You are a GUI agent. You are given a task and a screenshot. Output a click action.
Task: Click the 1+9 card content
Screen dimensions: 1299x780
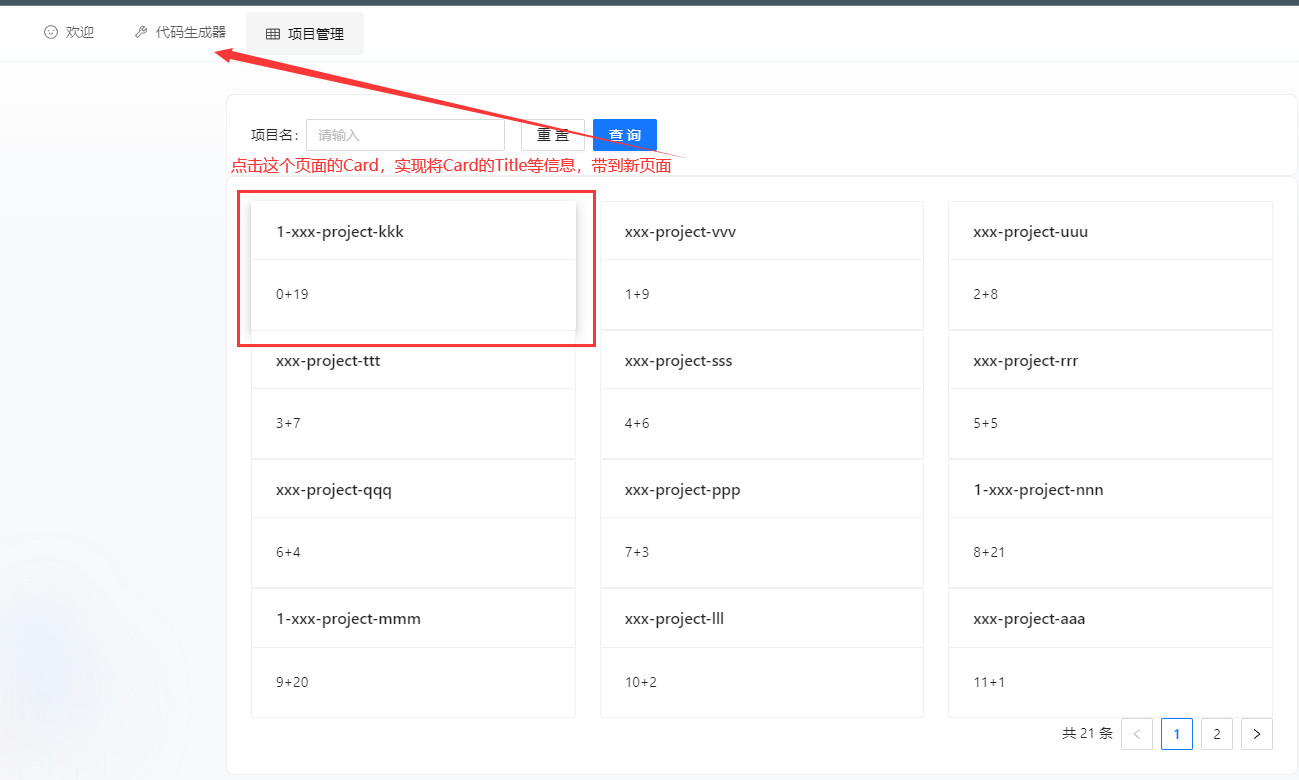(637, 295)
